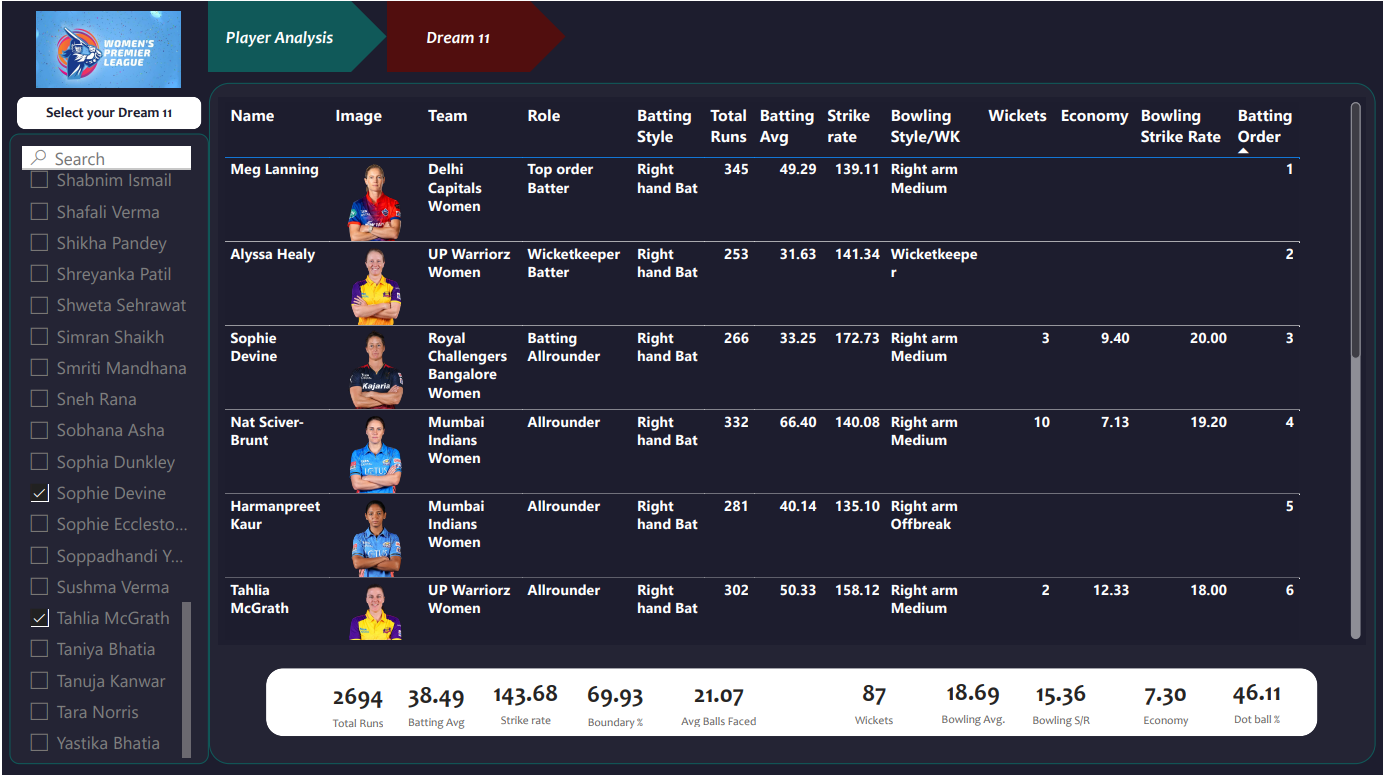Tick the Sneh Rana checkbox
This screenshot has width=1385, height=775.
[x=39, y=399]
